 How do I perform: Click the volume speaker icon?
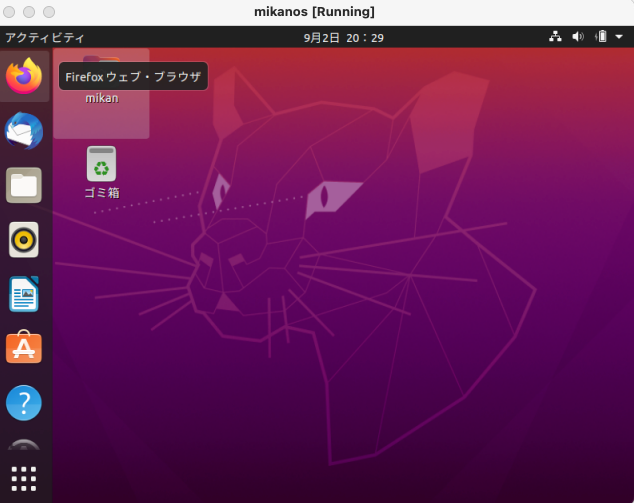578,37
